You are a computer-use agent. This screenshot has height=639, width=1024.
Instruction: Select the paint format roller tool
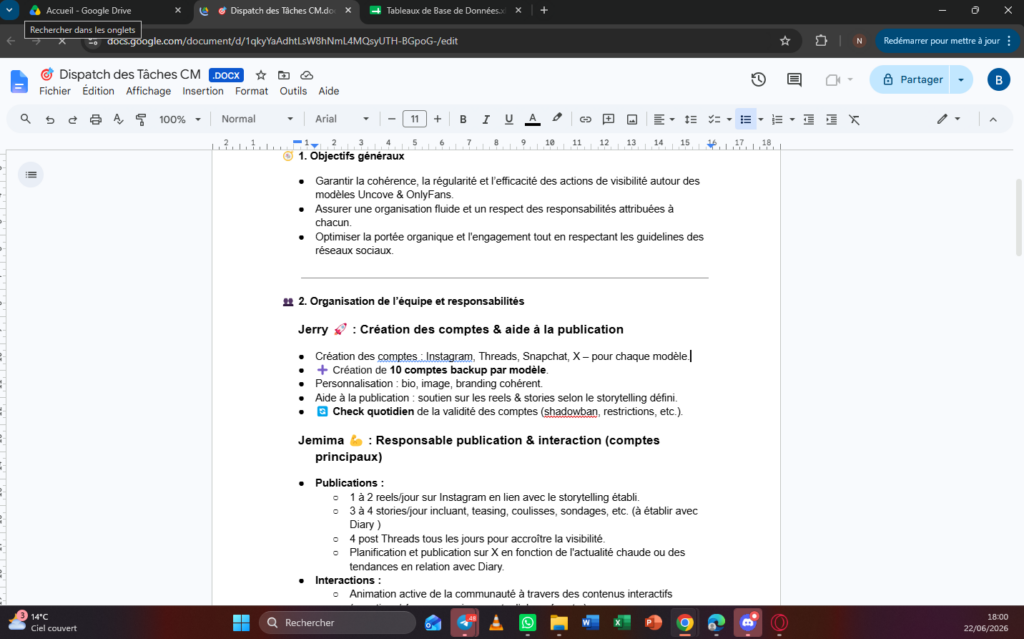(x=140, y=120)
